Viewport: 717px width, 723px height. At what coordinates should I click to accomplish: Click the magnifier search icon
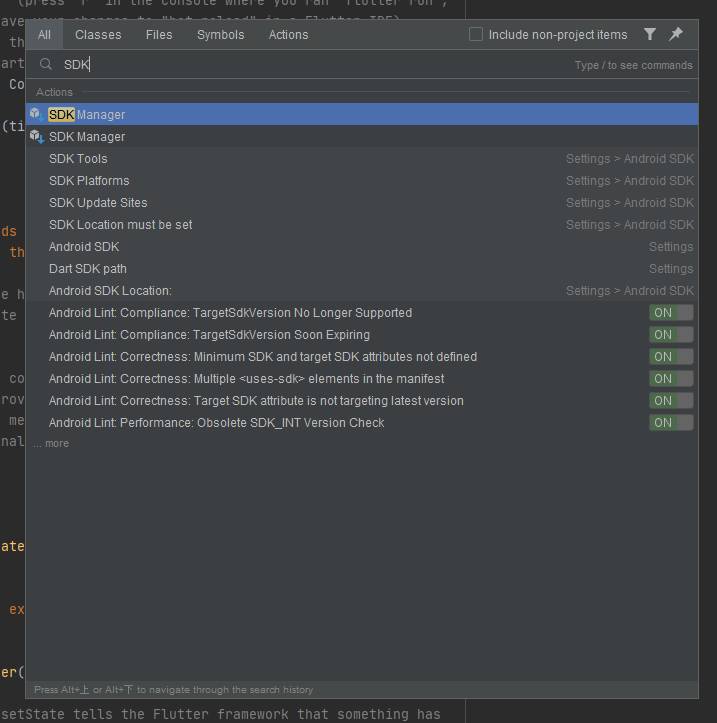click(x=46, y=64)
